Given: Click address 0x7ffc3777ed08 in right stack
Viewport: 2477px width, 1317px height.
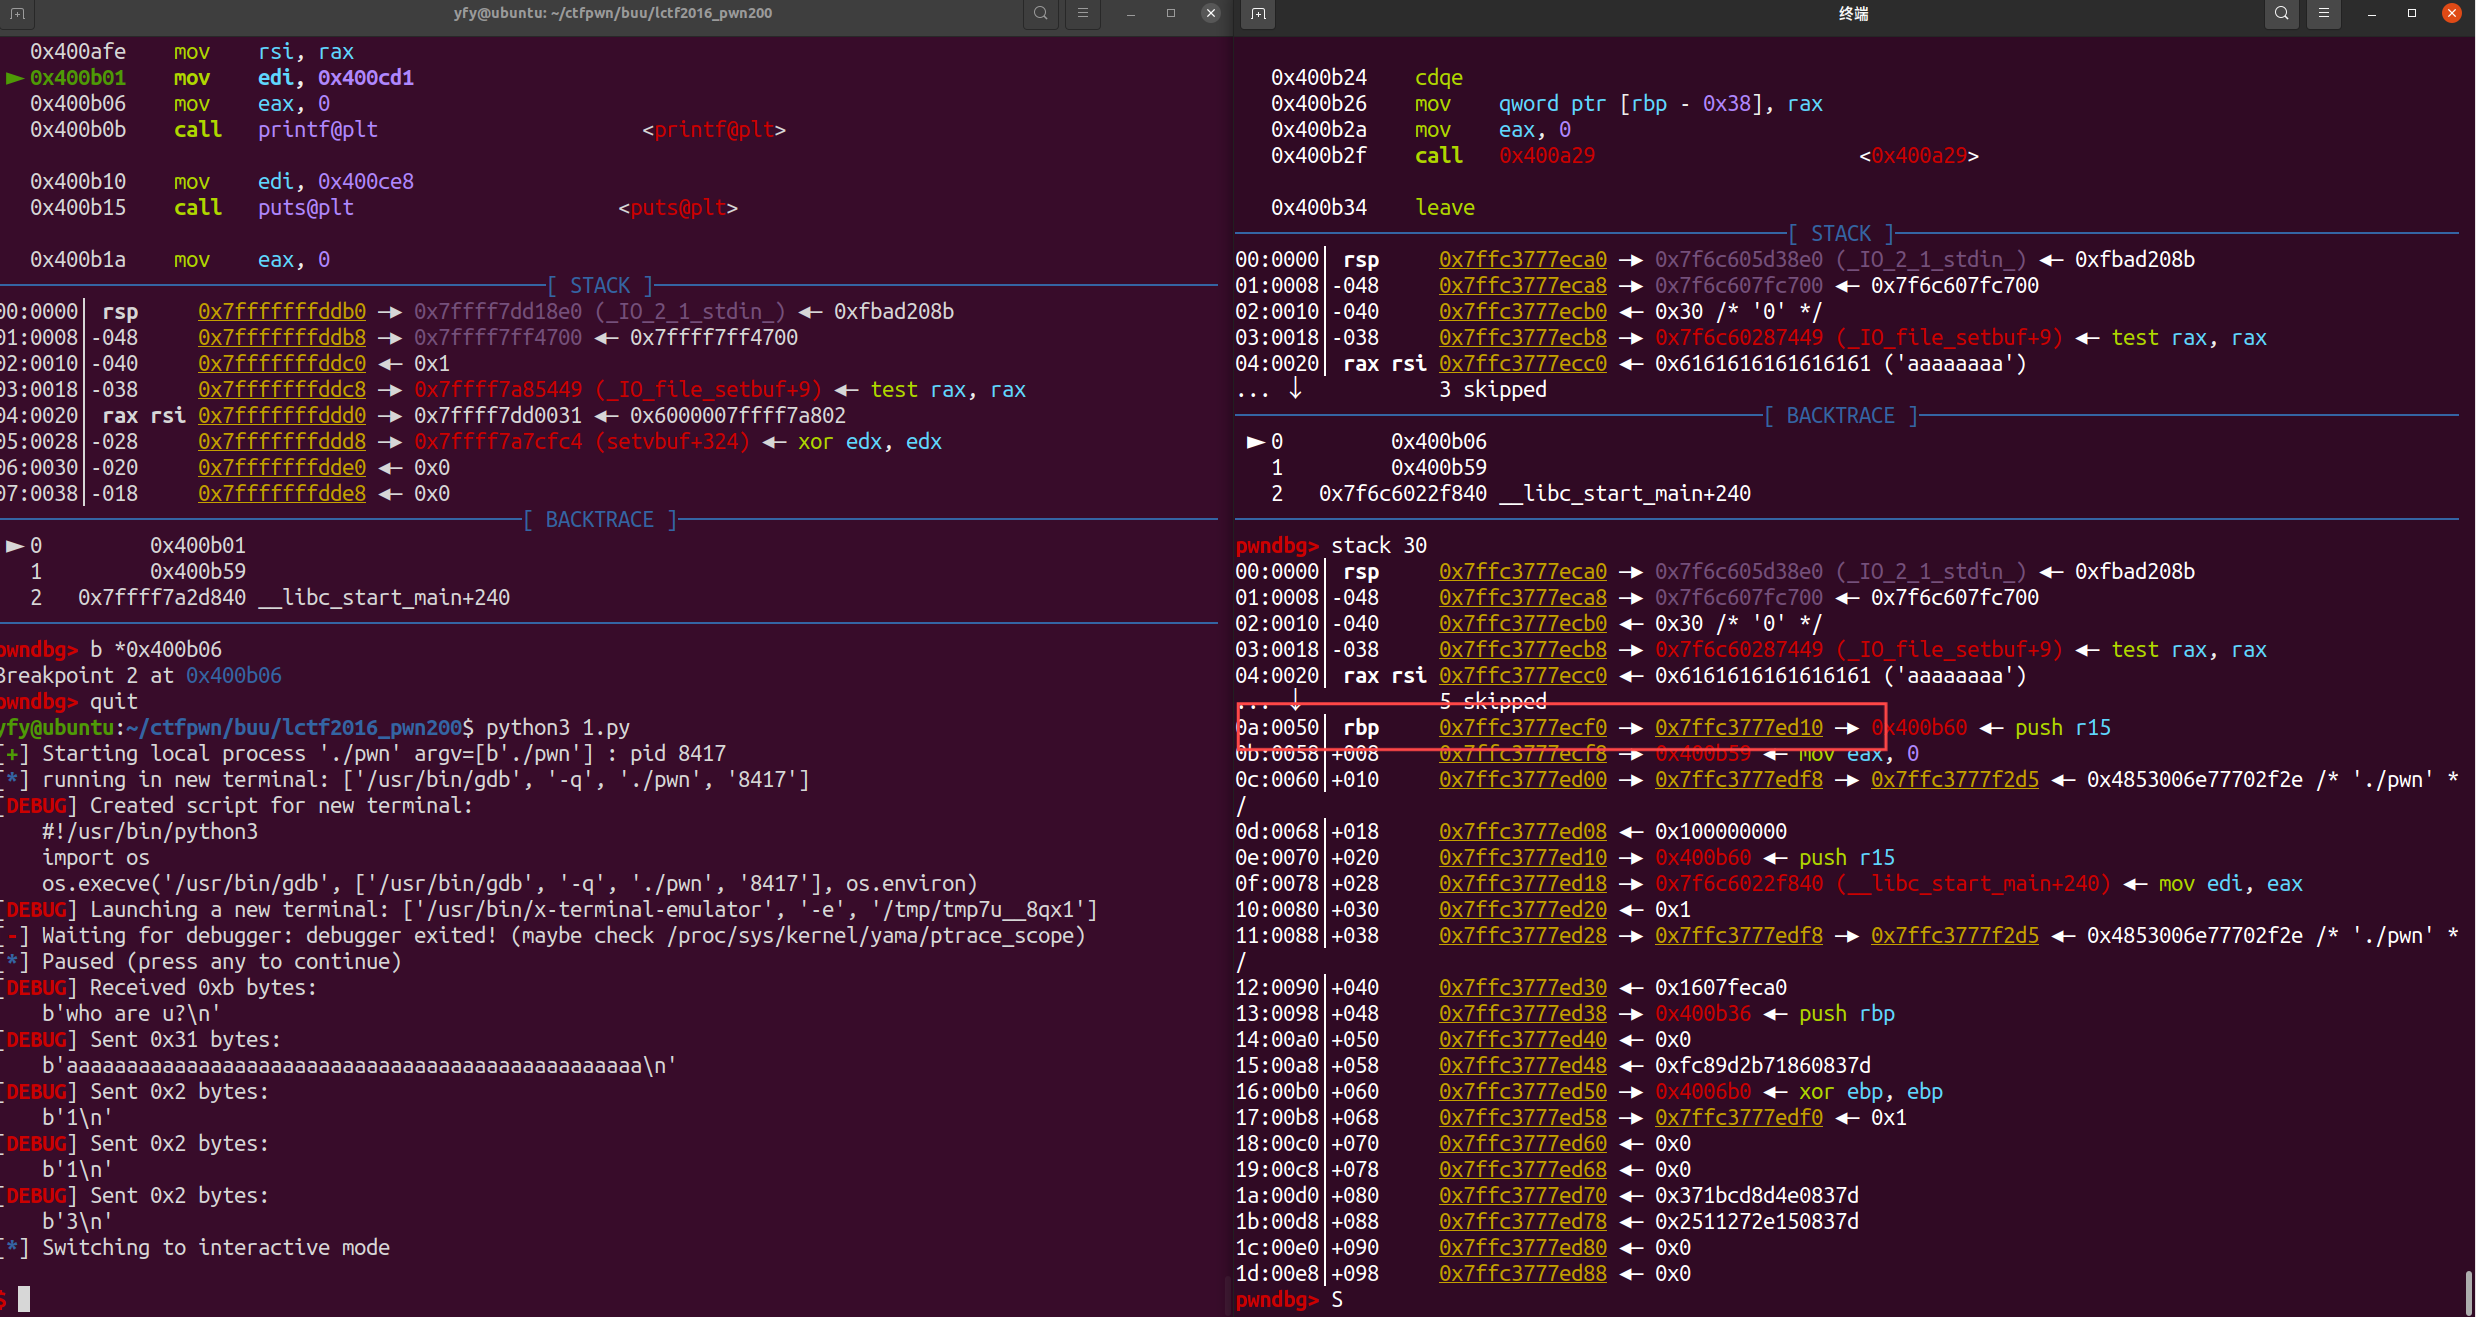Looking at the screenshot, I should (1523, 832).
